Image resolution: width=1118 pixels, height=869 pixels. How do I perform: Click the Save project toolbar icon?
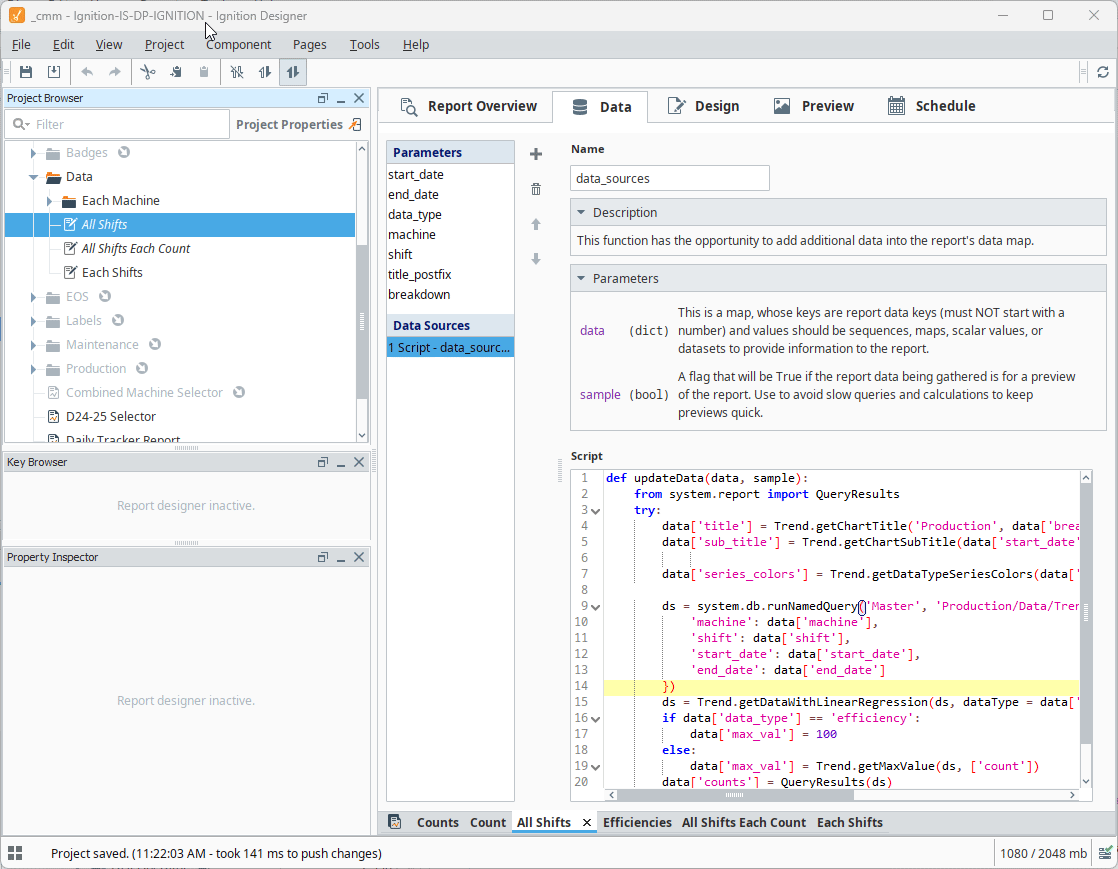point(26,72)
